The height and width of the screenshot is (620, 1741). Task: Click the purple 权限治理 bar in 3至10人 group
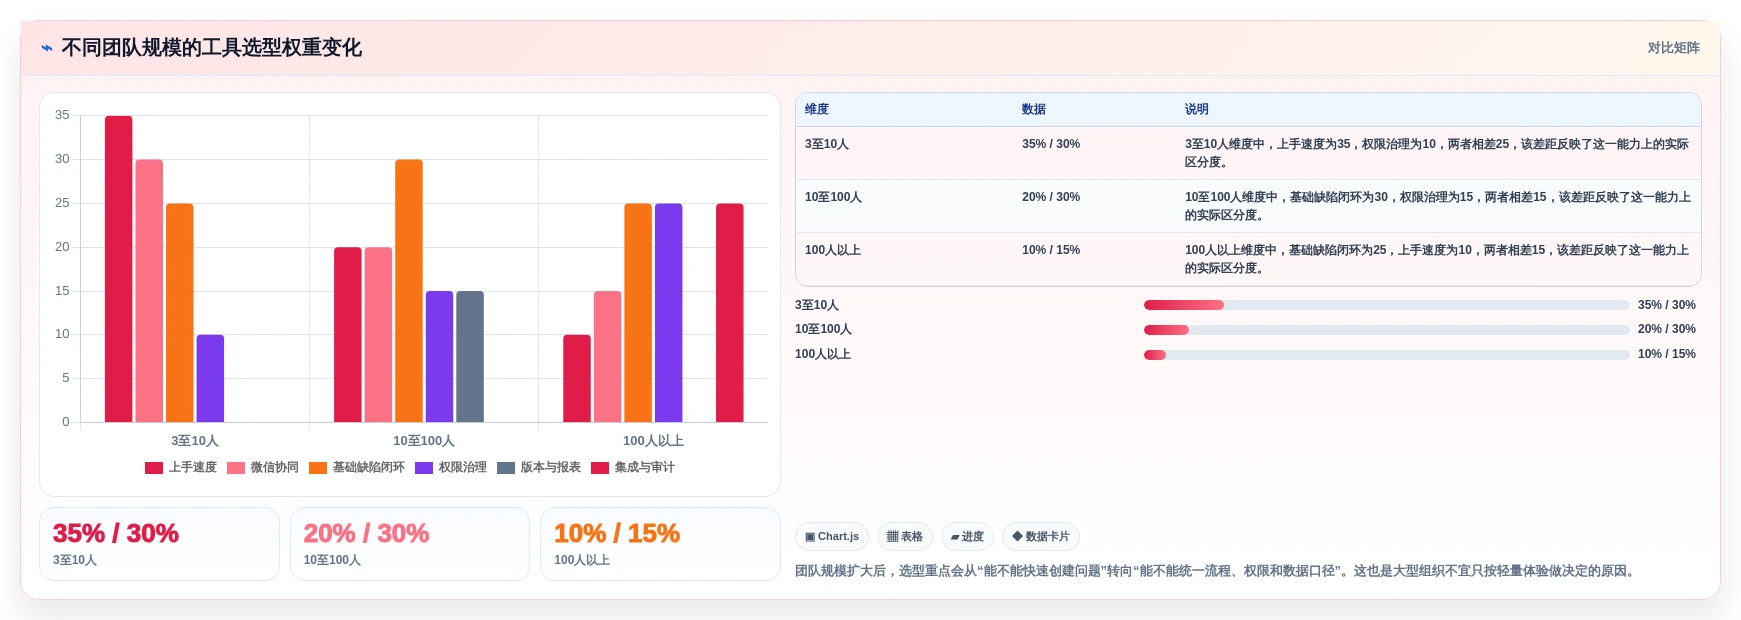(x=210, y=378)
